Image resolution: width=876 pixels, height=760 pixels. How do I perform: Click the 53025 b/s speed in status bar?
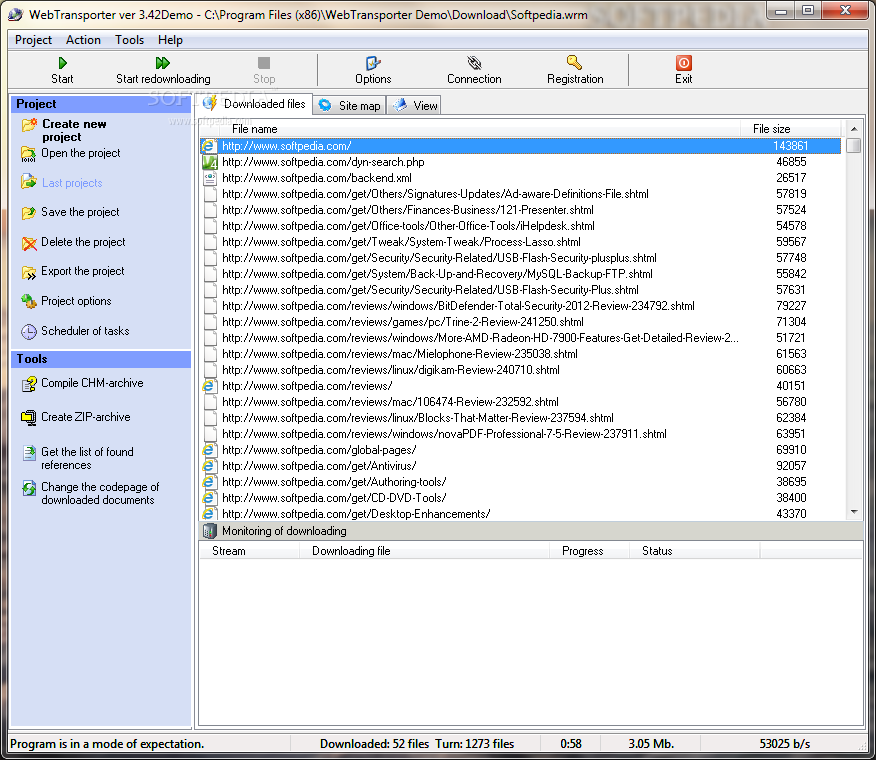[x=784, y=744]
